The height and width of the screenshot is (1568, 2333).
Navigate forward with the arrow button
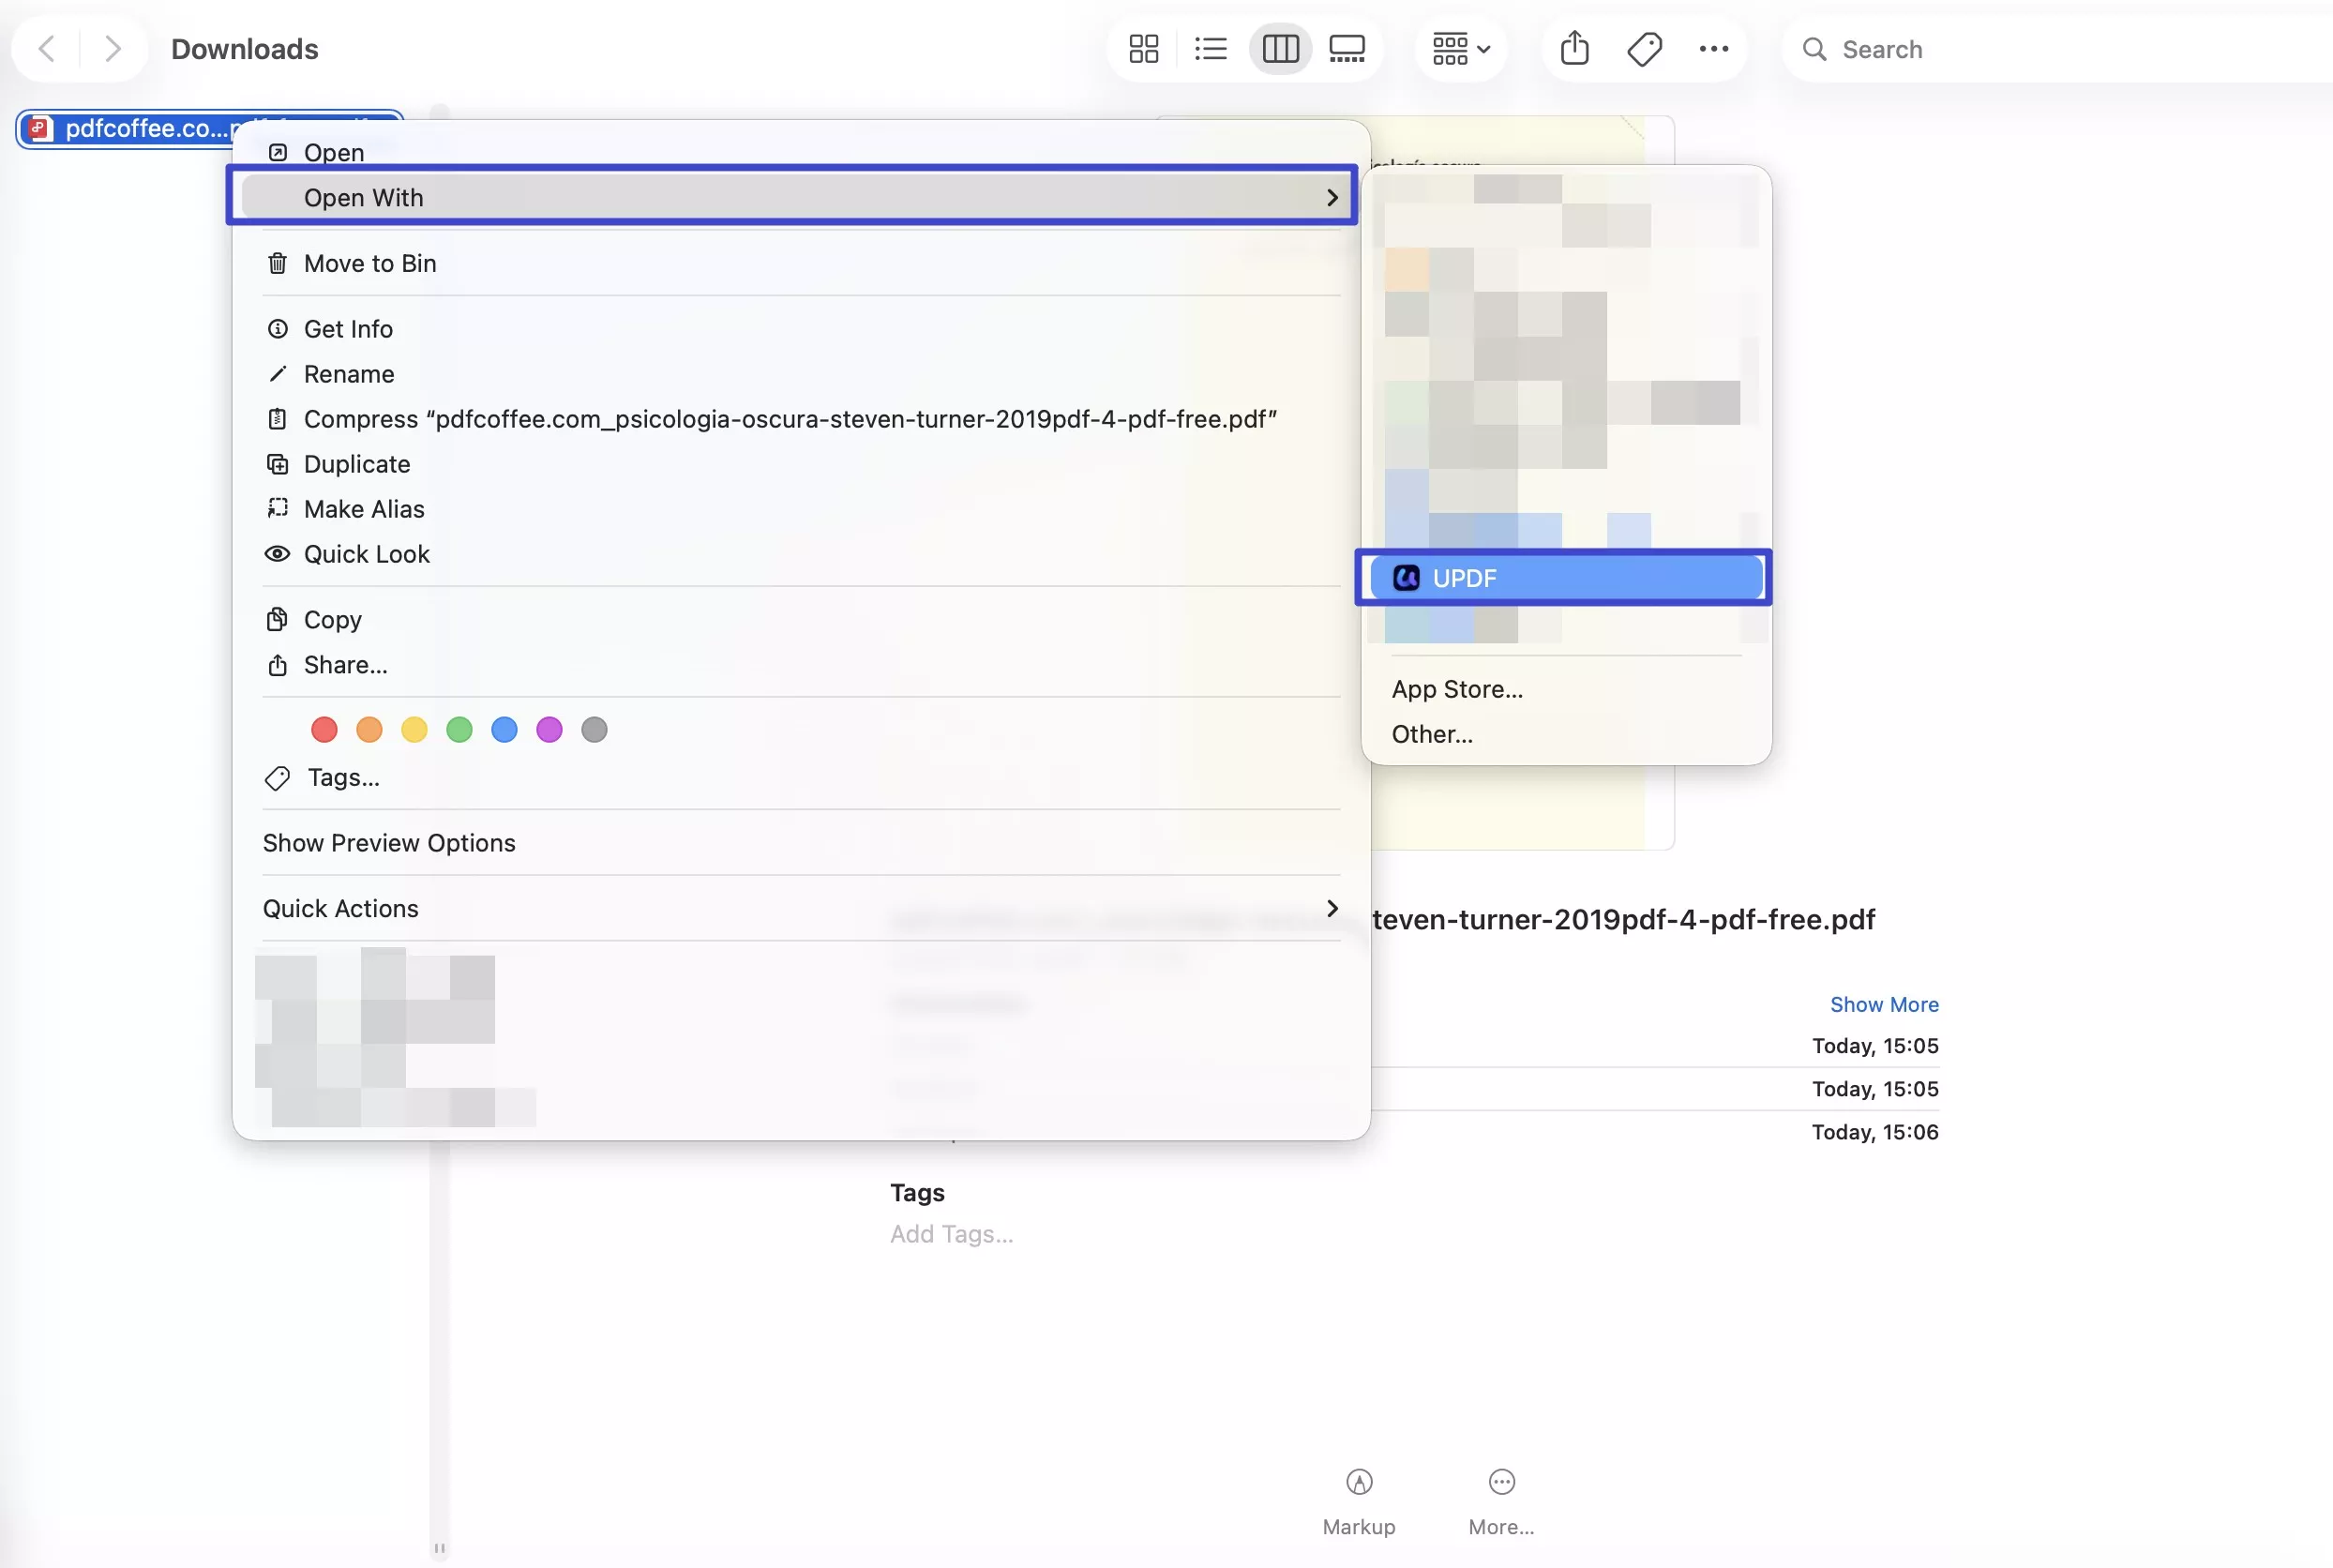click(113, 49)
